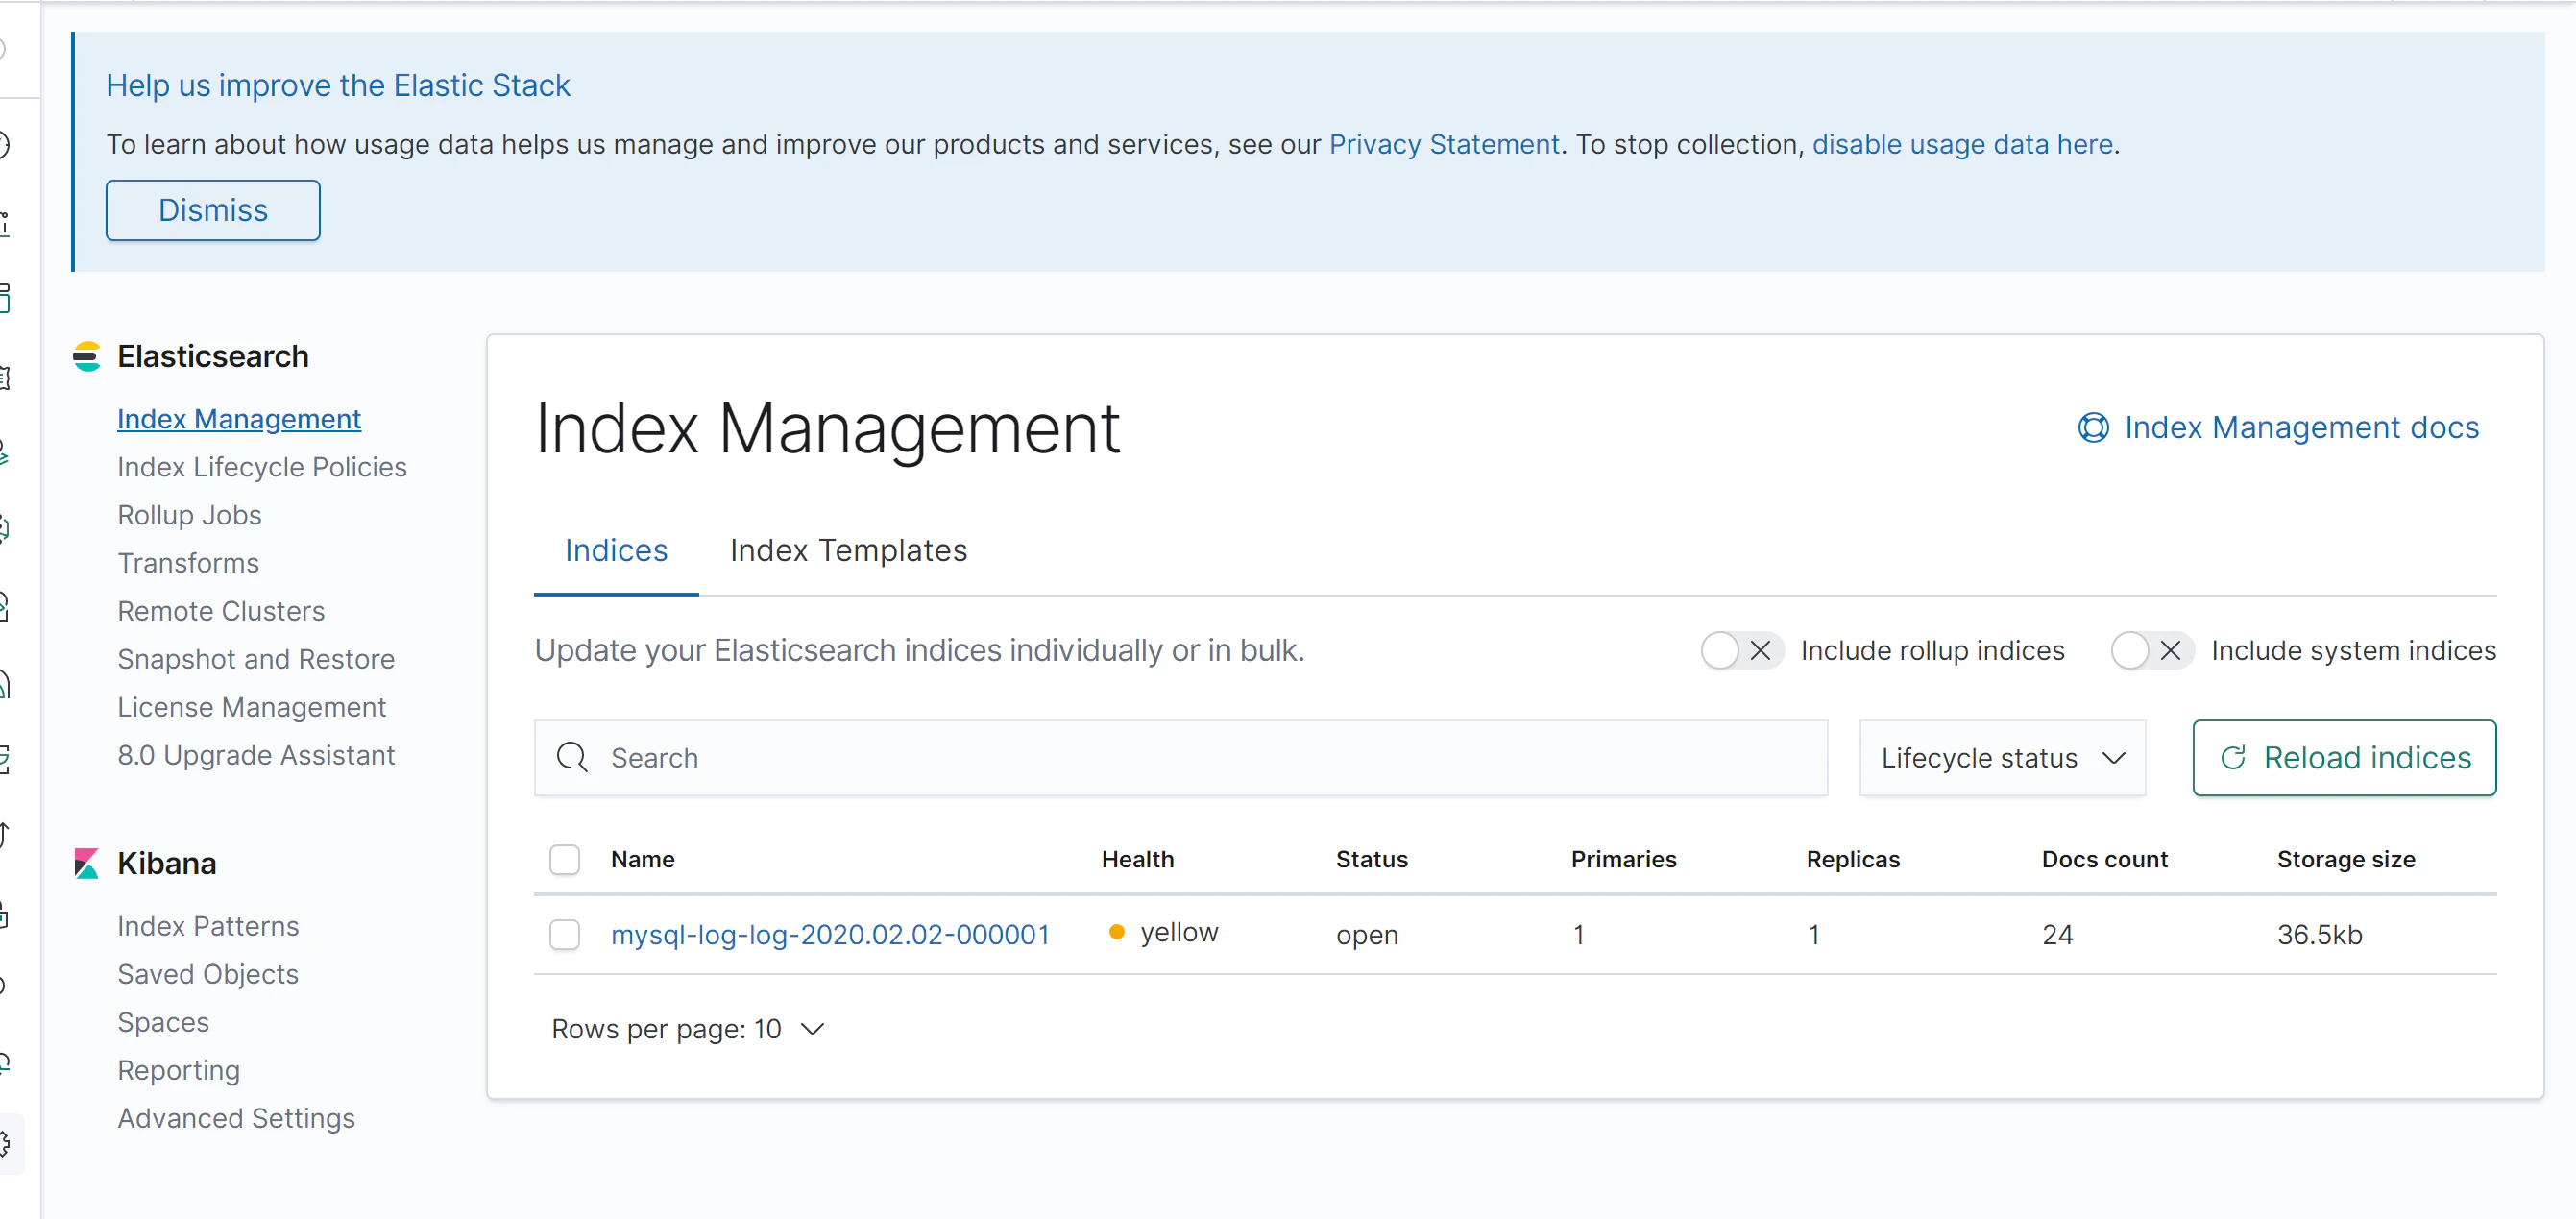Viewport: 2576px width, 1219px height.
Task: Click the 'open' status cell
Action: pyautogui.click(x=1367, y=935)
